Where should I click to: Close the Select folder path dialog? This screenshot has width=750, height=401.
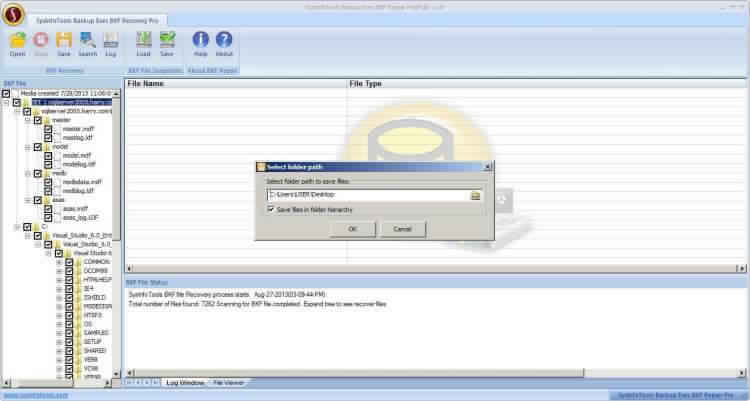coord(487,167)
